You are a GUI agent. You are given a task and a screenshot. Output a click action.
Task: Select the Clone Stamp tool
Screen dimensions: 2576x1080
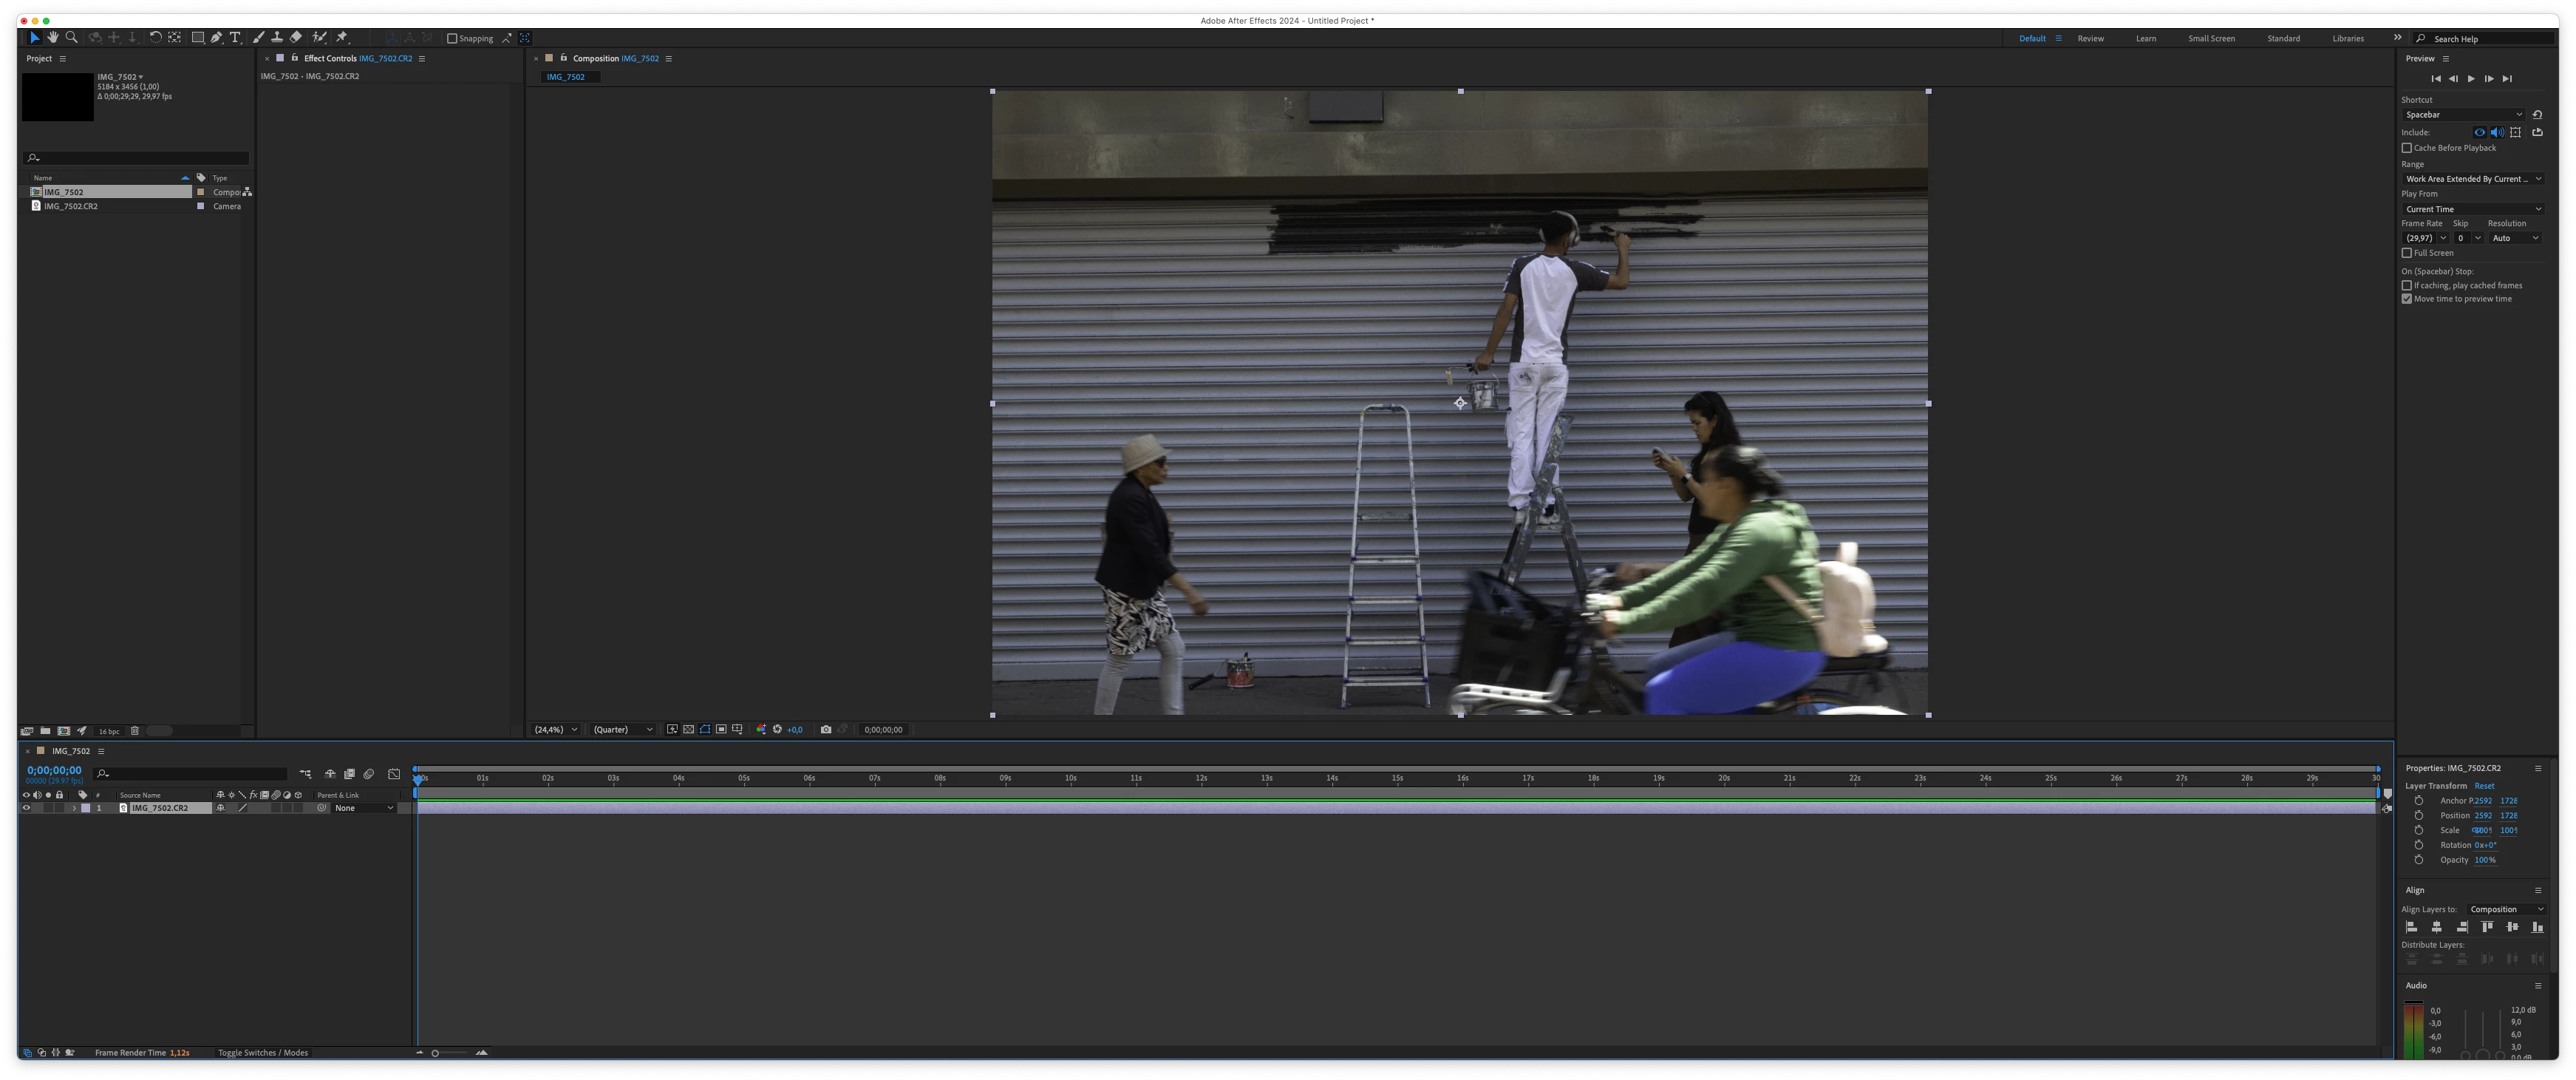click(277, 38)
